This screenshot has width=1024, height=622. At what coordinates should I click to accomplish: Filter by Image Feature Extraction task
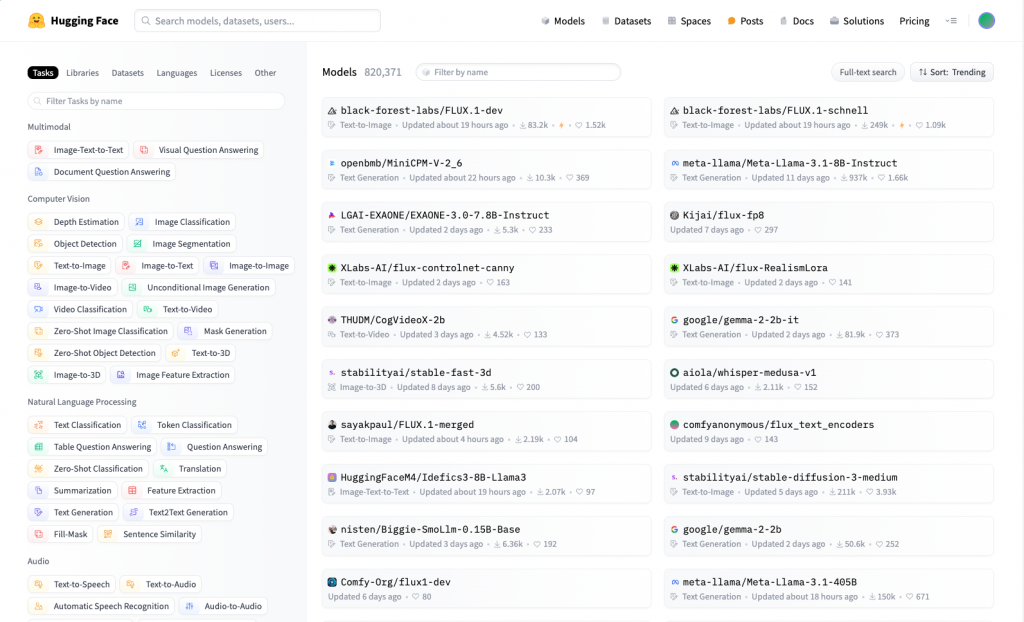[x=172, y=375]
